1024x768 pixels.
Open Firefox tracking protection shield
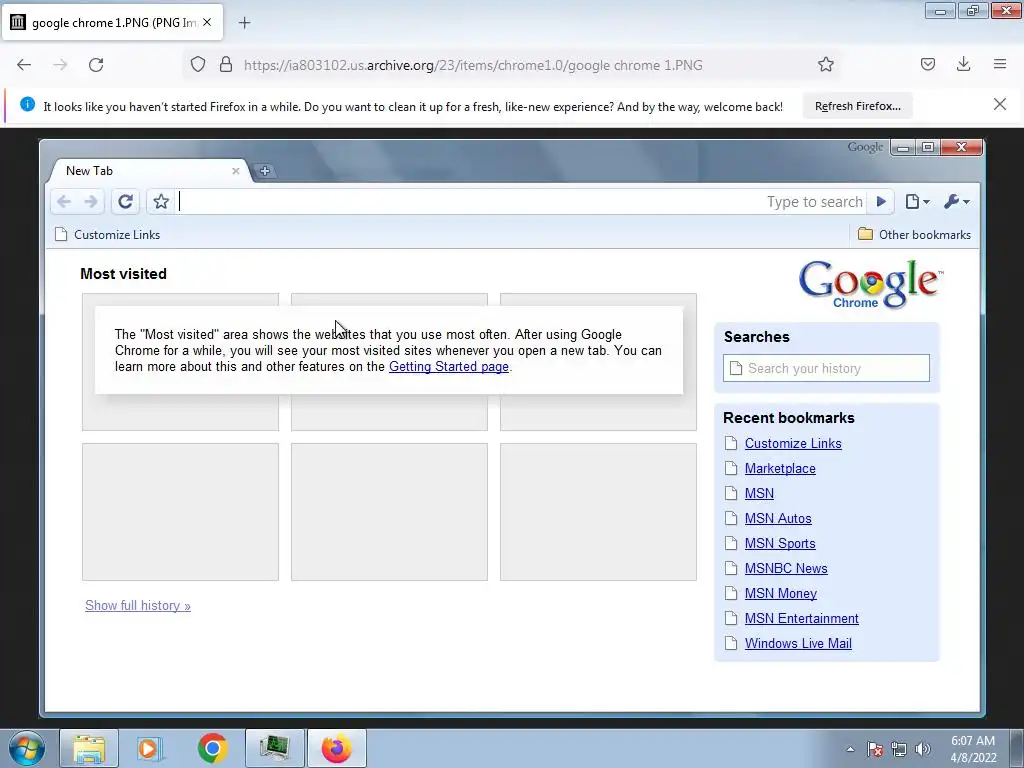(x=198, y=65)
